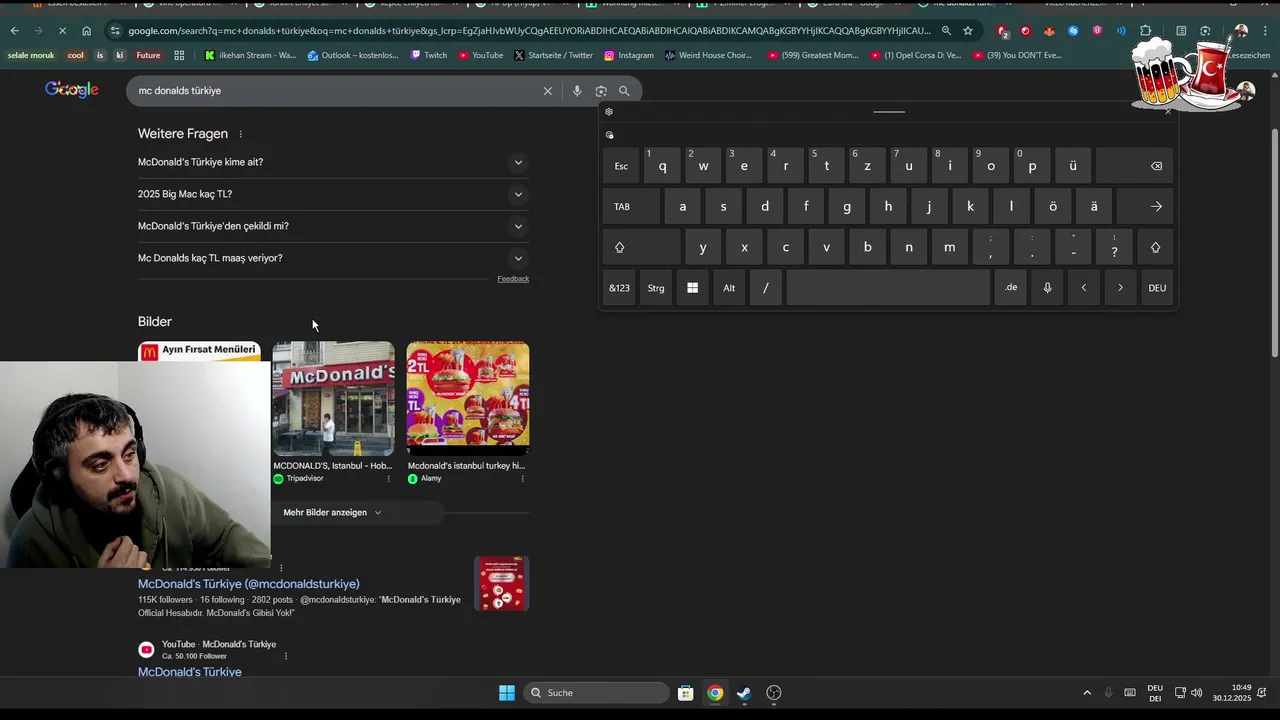The height and width of the screenshot is (720, 1280).
Task: Tap the ü key on touch keyboard
Action: click(x=1073, y=166)
